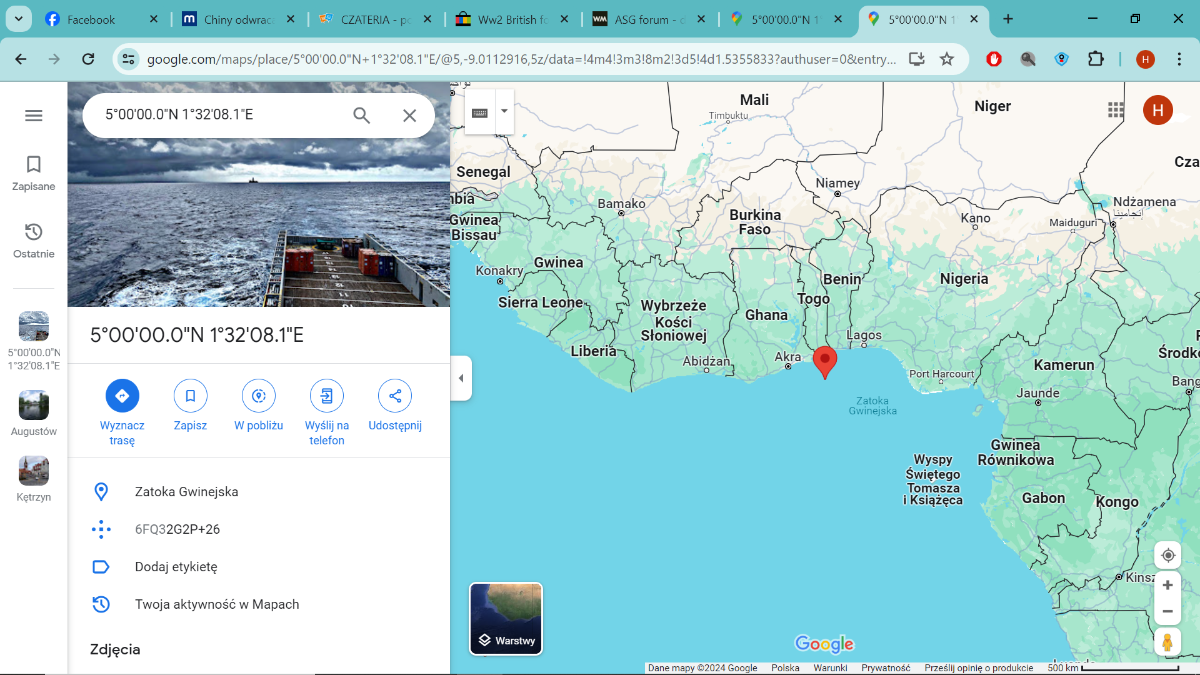Click the Udostępnij share icon
Viewport: 1200px width, 675px height.
coord(395,396)
